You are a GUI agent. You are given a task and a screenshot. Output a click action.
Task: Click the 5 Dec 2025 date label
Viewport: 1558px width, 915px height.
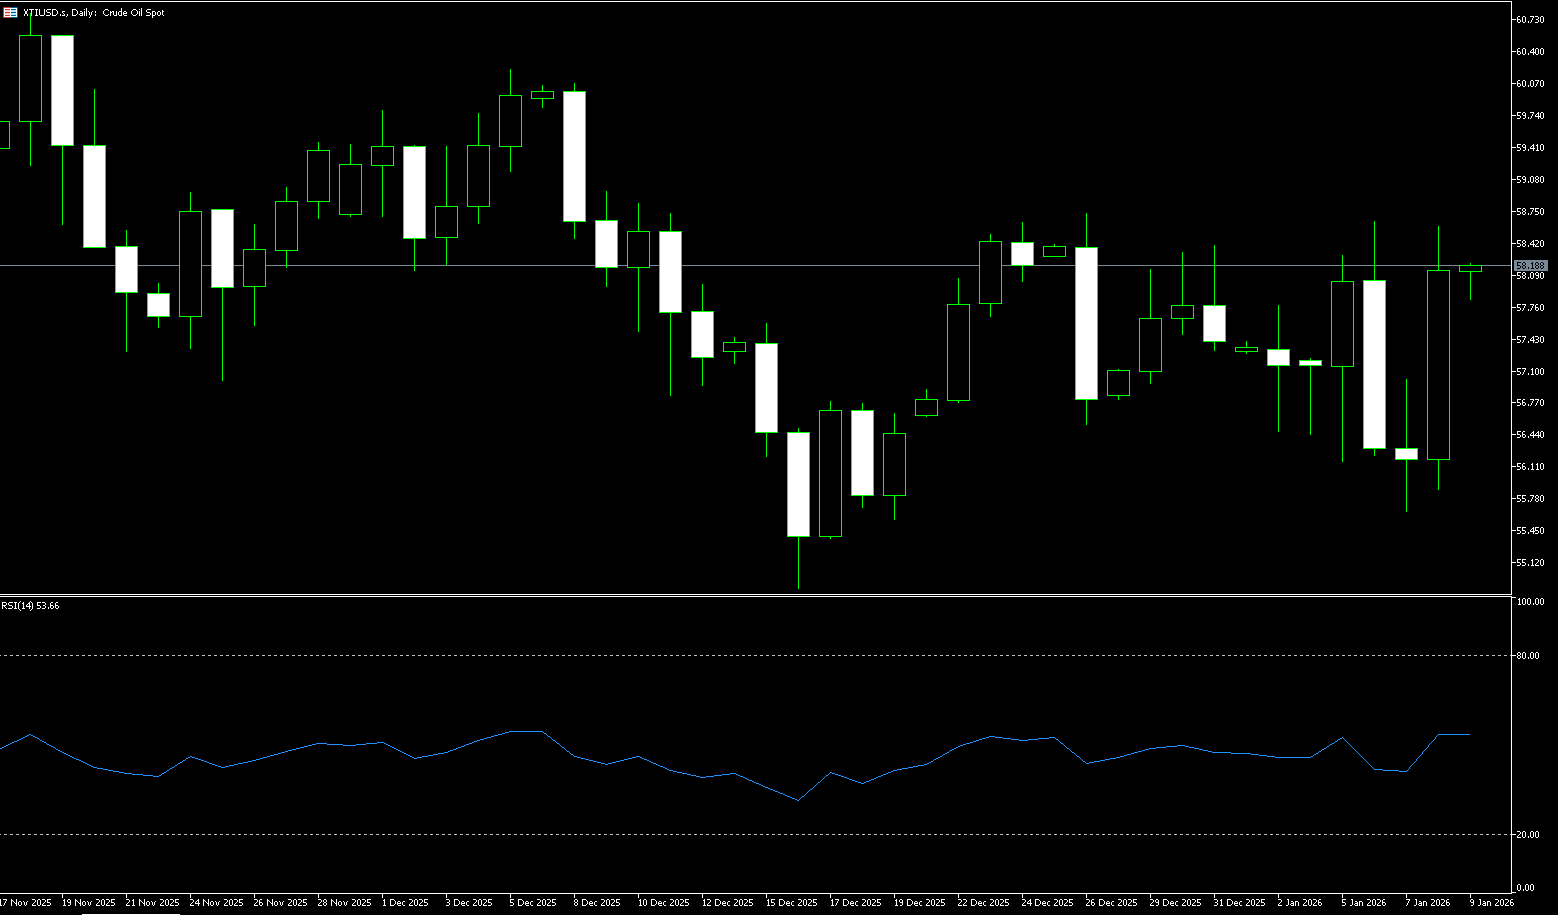pos(532,903)
